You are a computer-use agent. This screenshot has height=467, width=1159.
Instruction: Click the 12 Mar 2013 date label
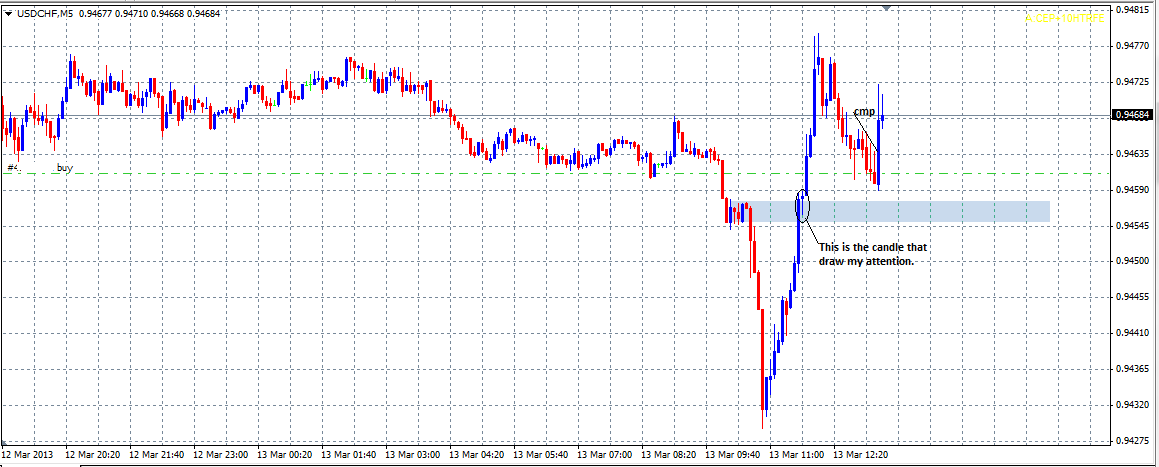30,454
